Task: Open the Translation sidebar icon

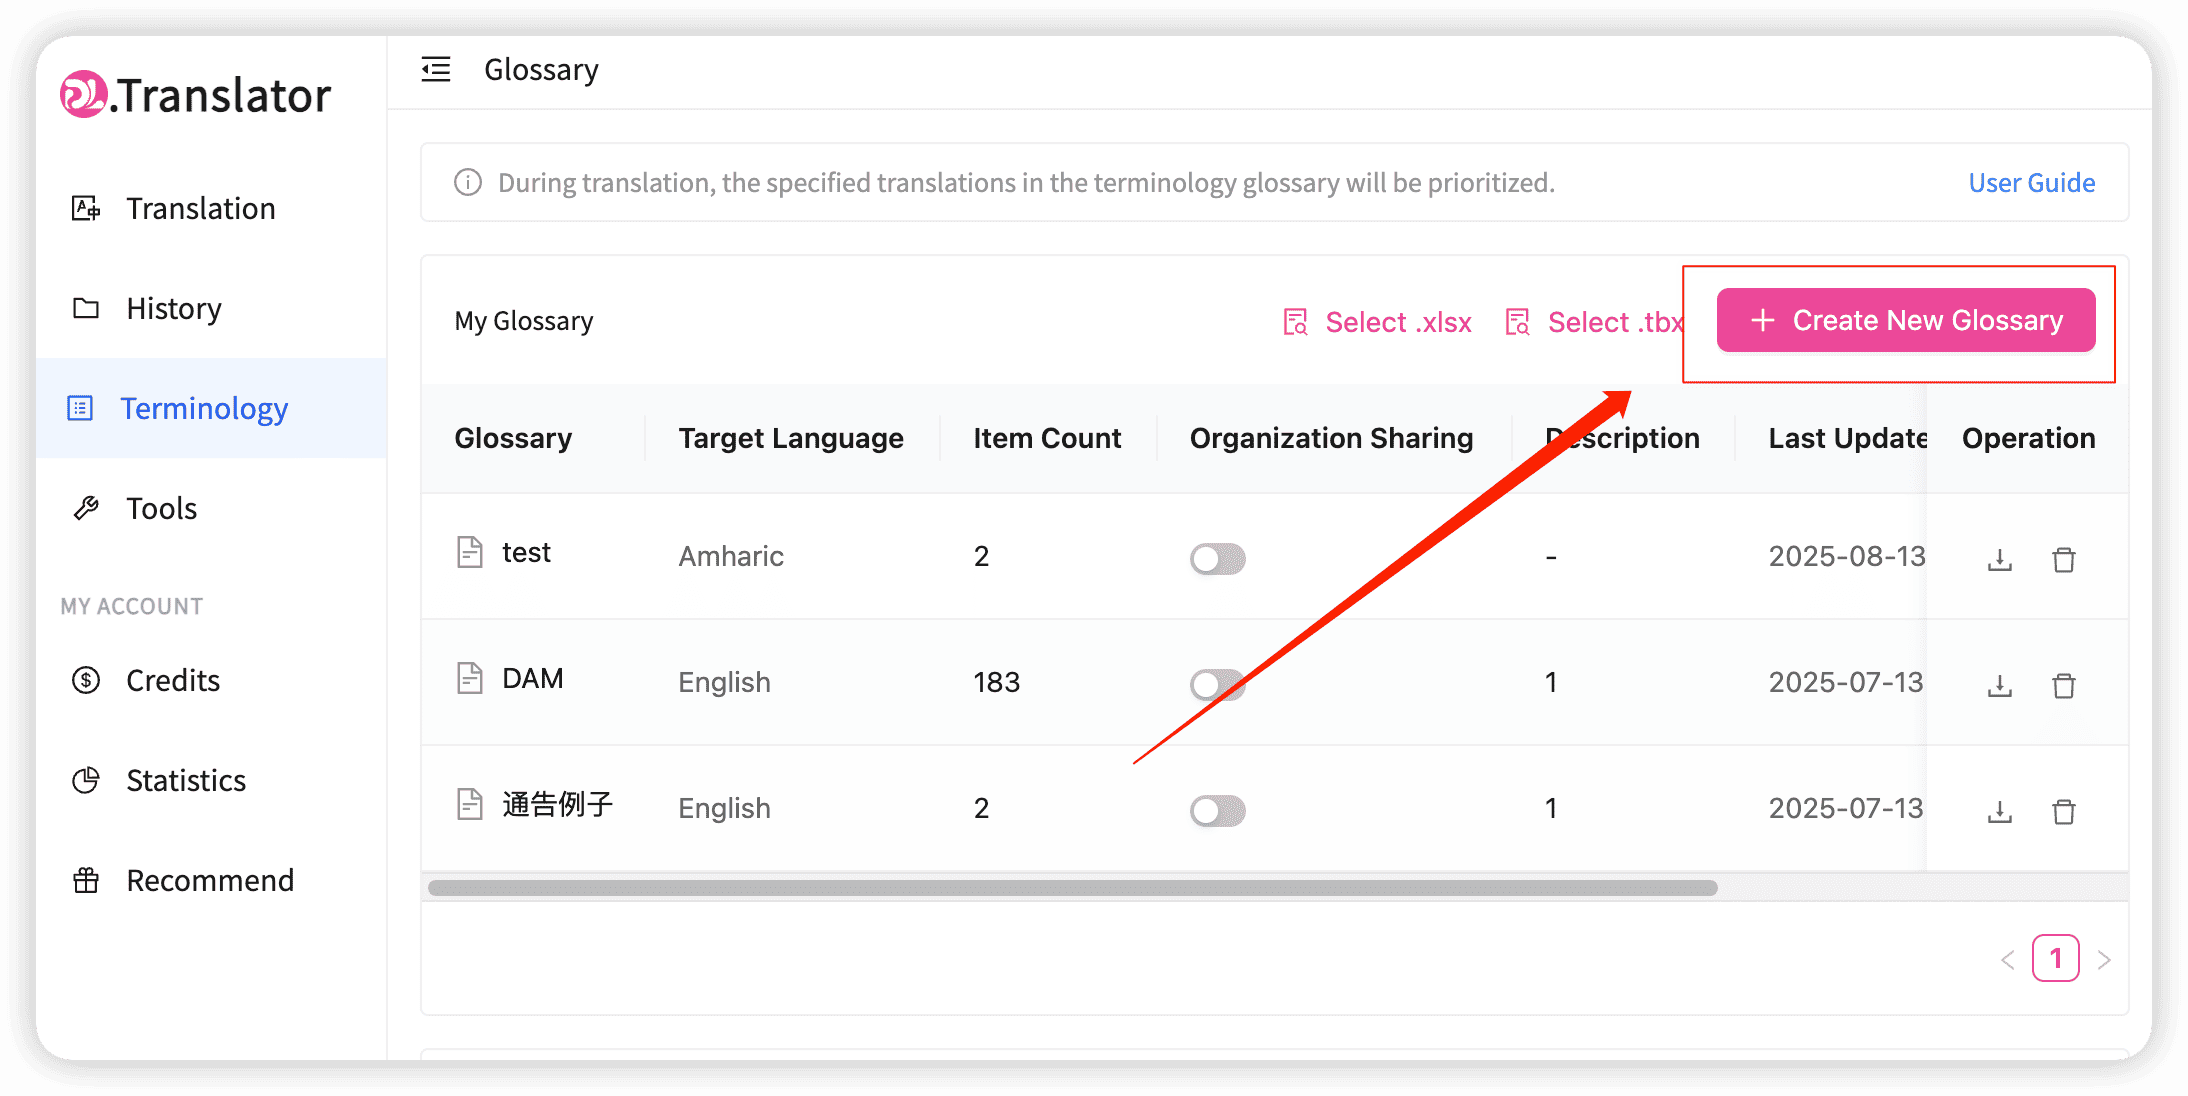Action: click(x=85, y=208)
